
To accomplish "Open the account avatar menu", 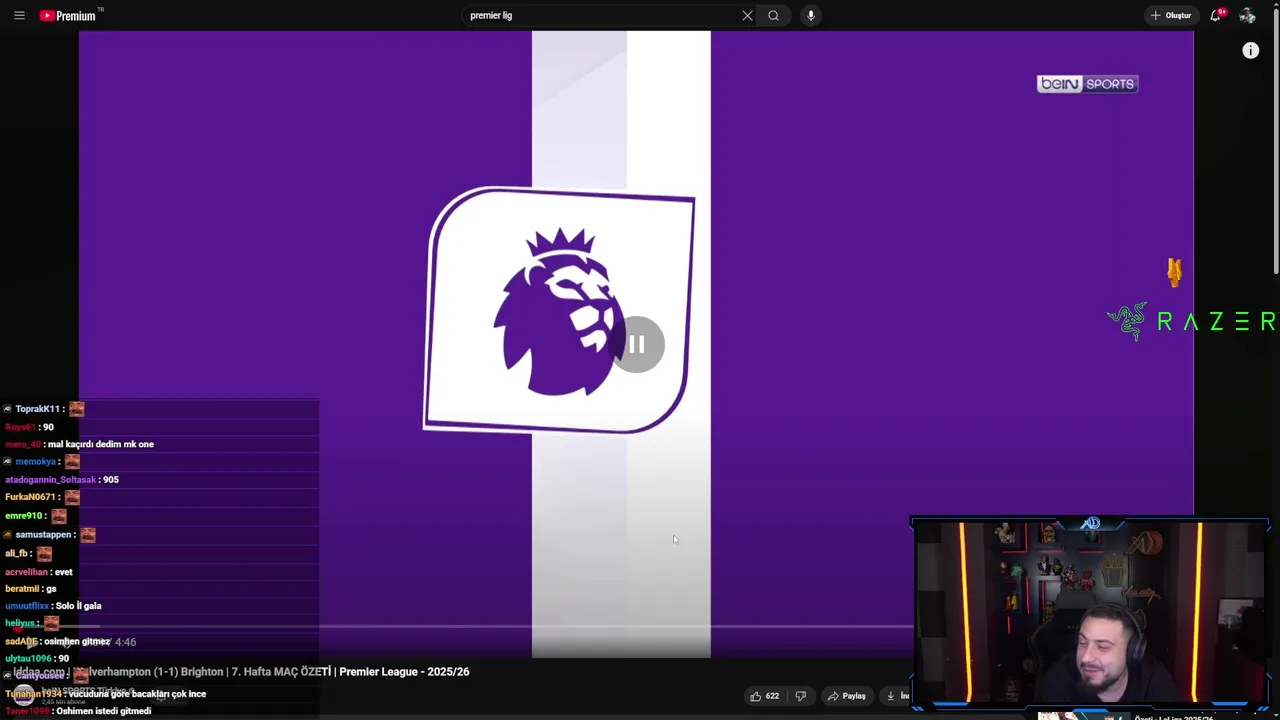I will (x=1247, y=15).
